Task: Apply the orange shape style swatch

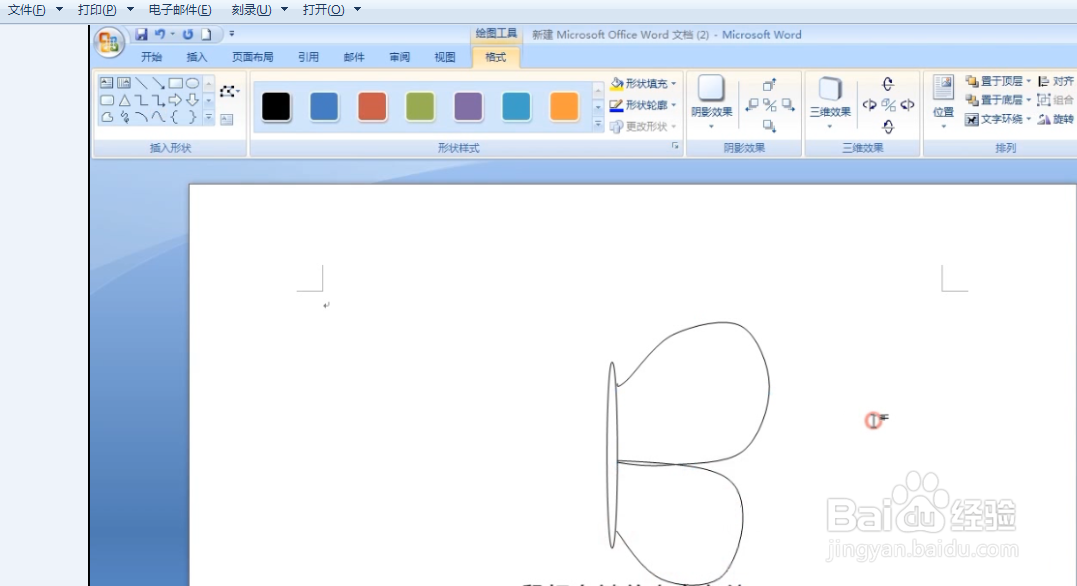Action: [564, 106]
